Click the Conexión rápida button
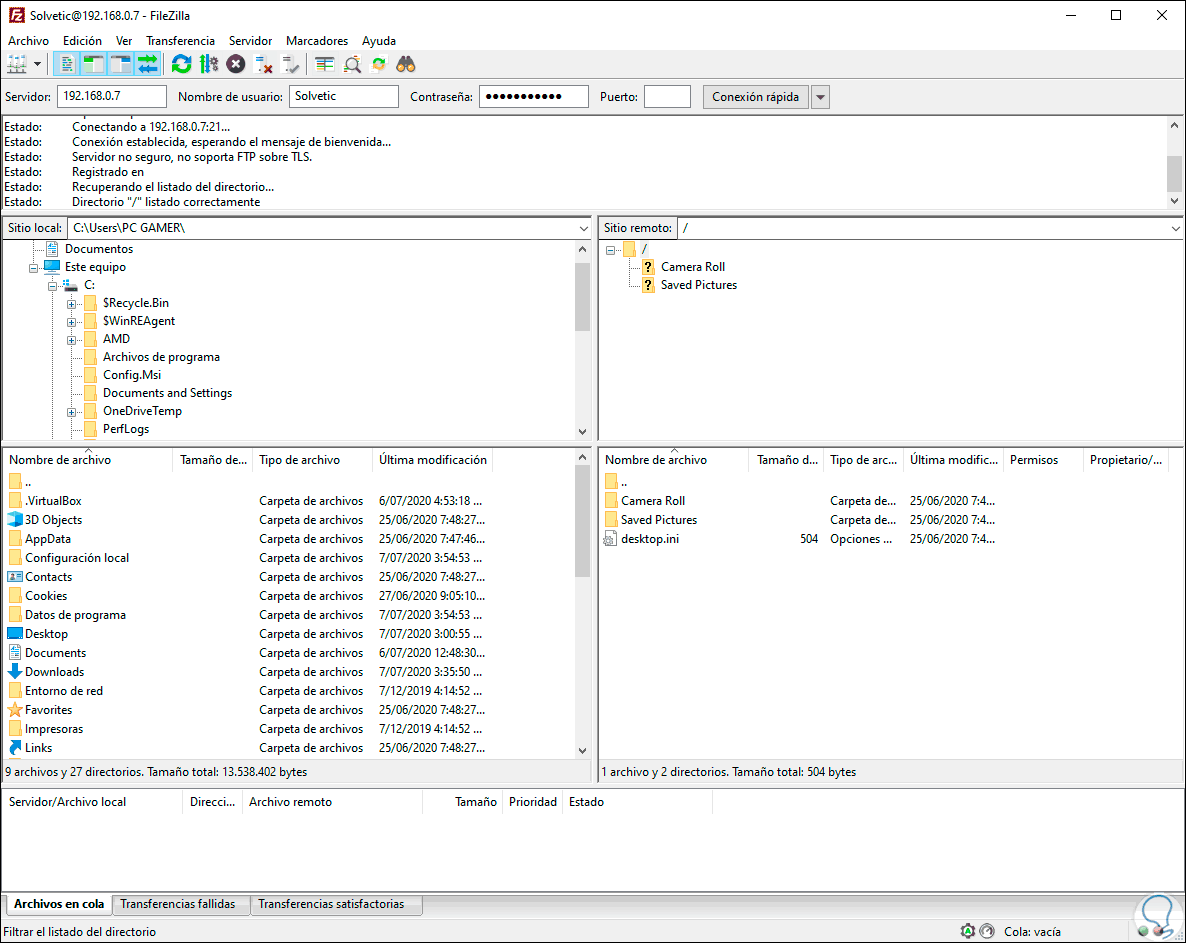 point(756,97)
